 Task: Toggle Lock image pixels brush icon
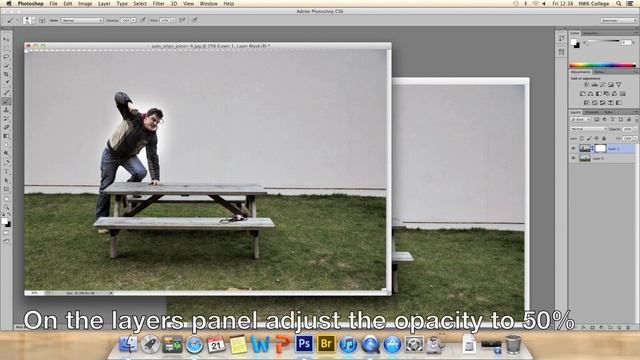(x=589, y=138)
